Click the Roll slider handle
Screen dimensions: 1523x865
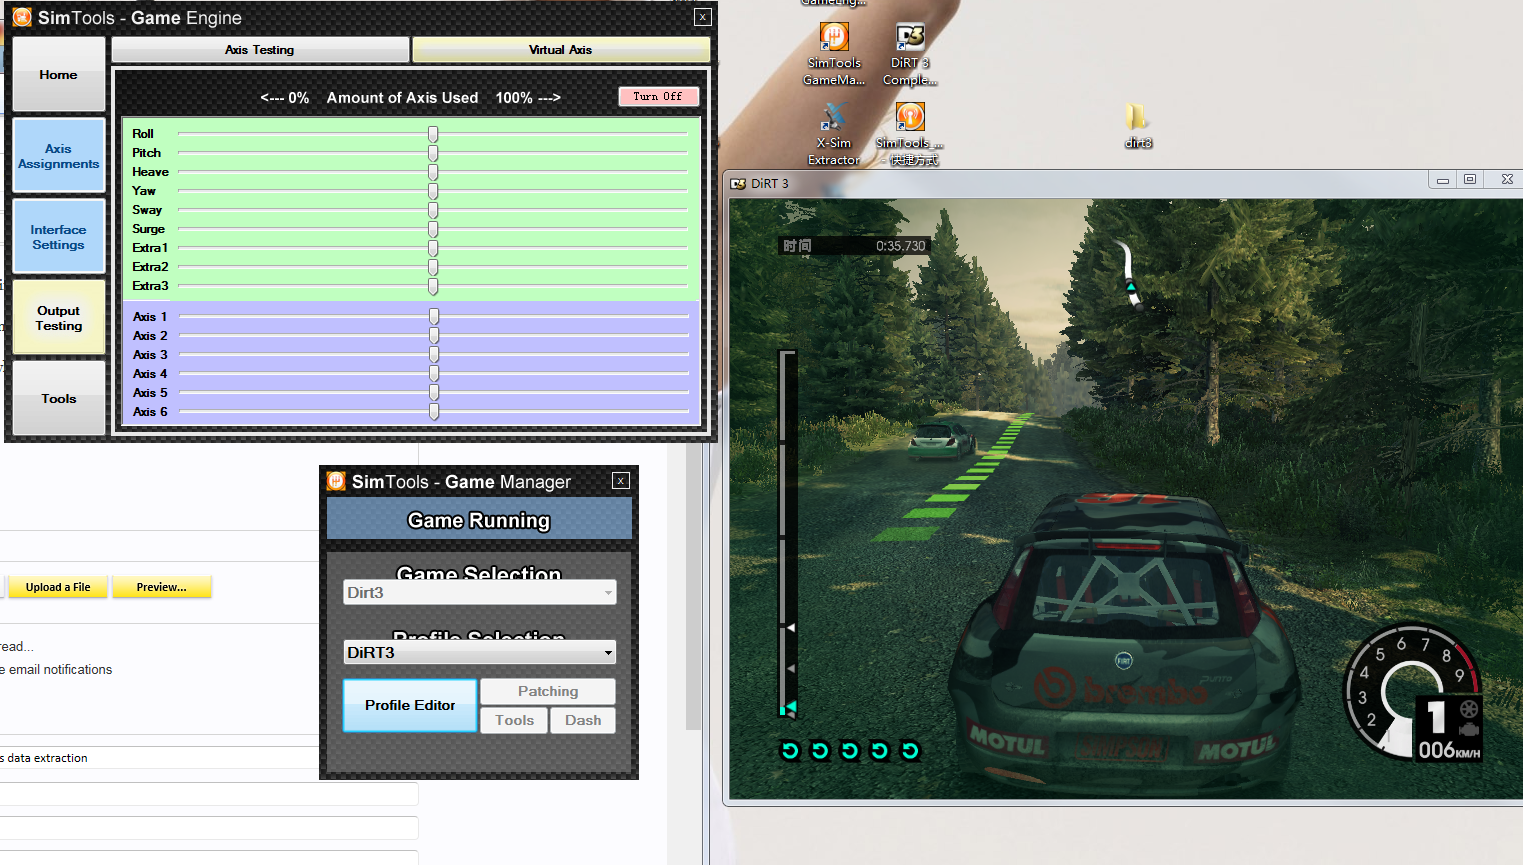coord(433,134)
